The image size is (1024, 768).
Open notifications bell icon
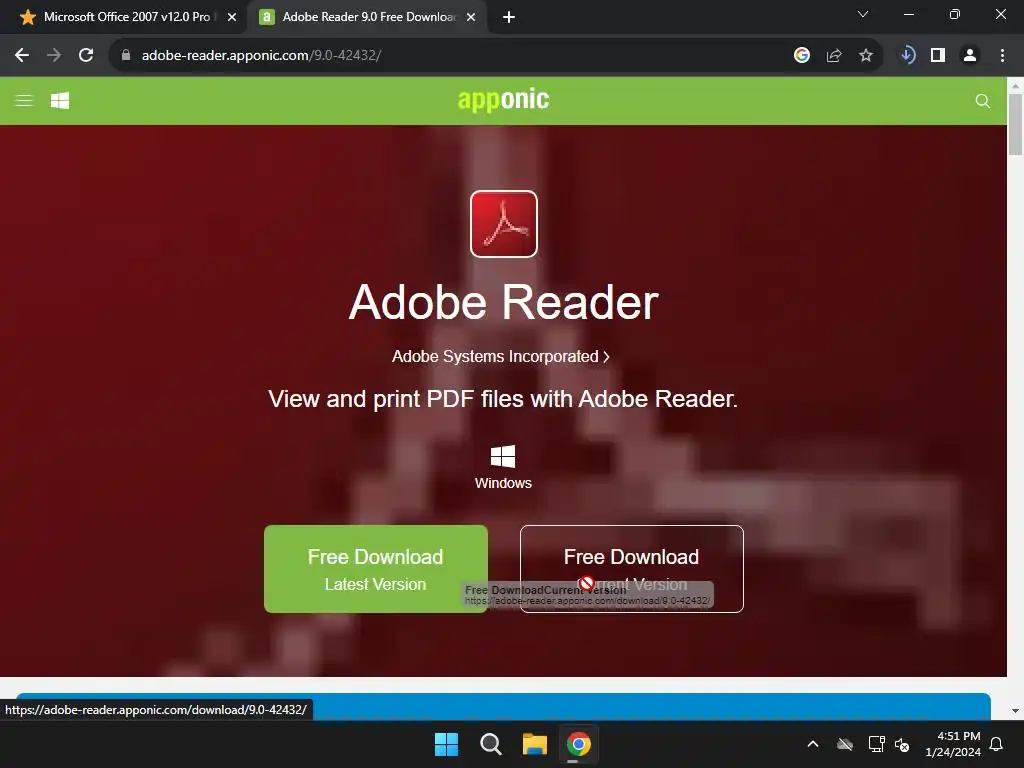click(x=997, y=744)
